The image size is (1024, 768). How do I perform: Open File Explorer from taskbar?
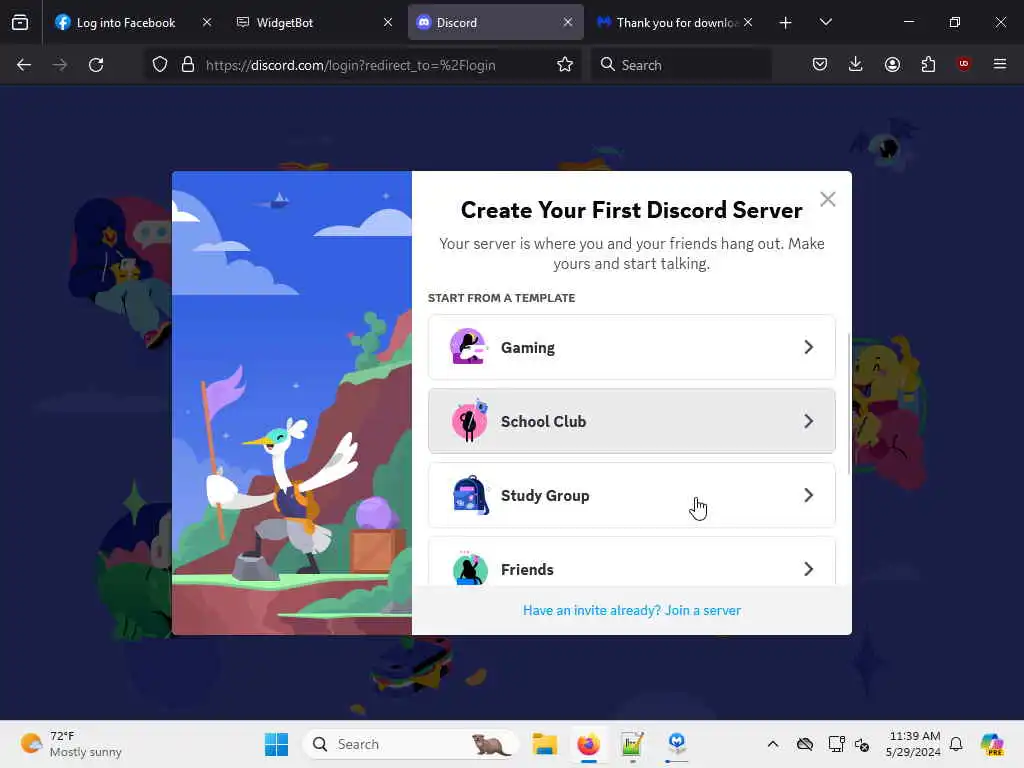point(544,744)
